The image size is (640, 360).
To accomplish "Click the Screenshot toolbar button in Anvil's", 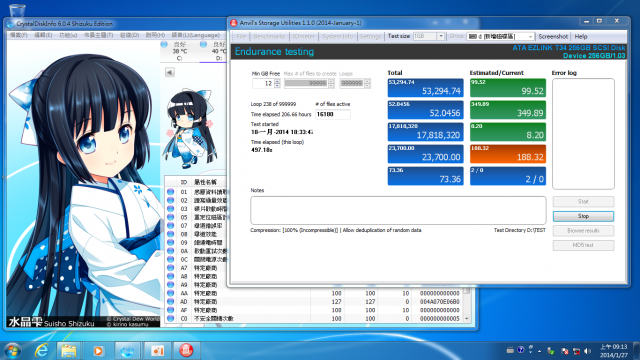I will [553, 36].
